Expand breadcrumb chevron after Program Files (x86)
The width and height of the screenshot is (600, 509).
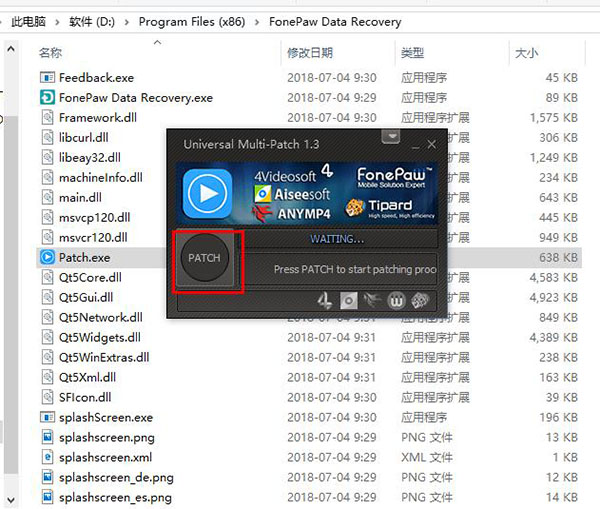[257, 21]
